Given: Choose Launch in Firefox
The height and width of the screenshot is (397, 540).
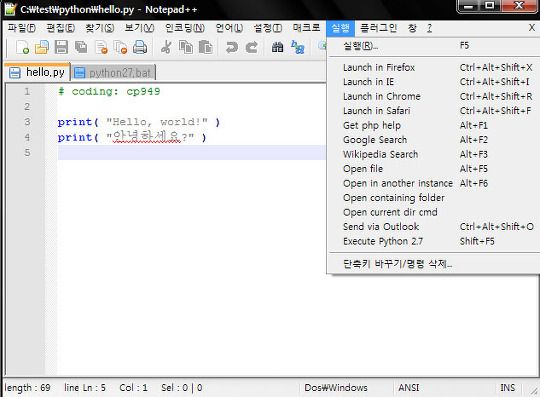Looking at the screenshot, I should [434, 67].
